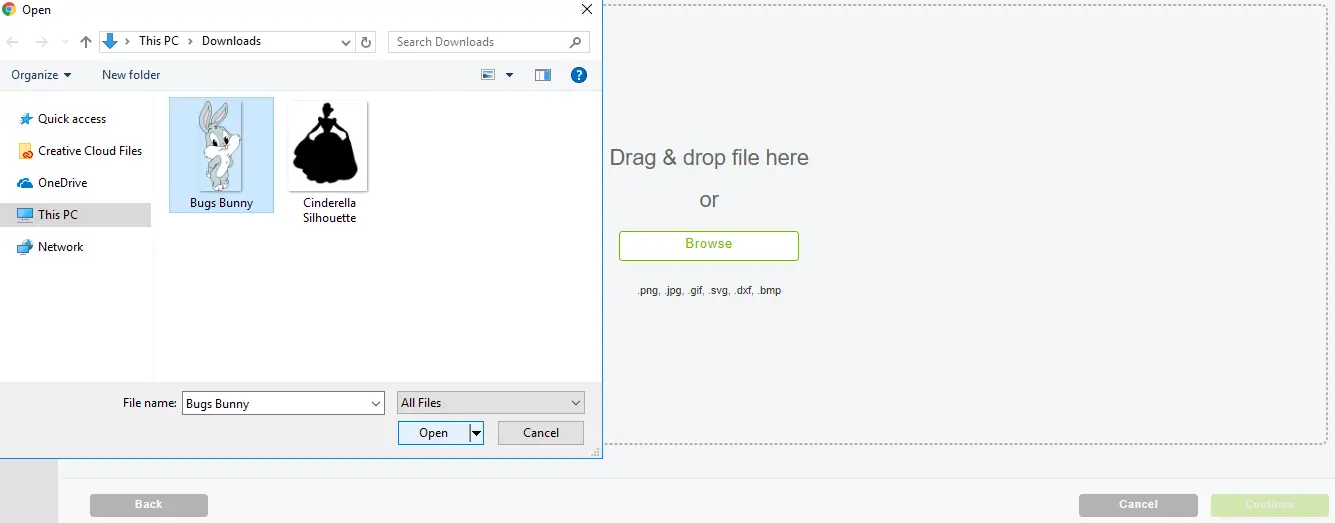
Task: Click Cancel in the Open dialog
Action: click(x=541, y=433)
